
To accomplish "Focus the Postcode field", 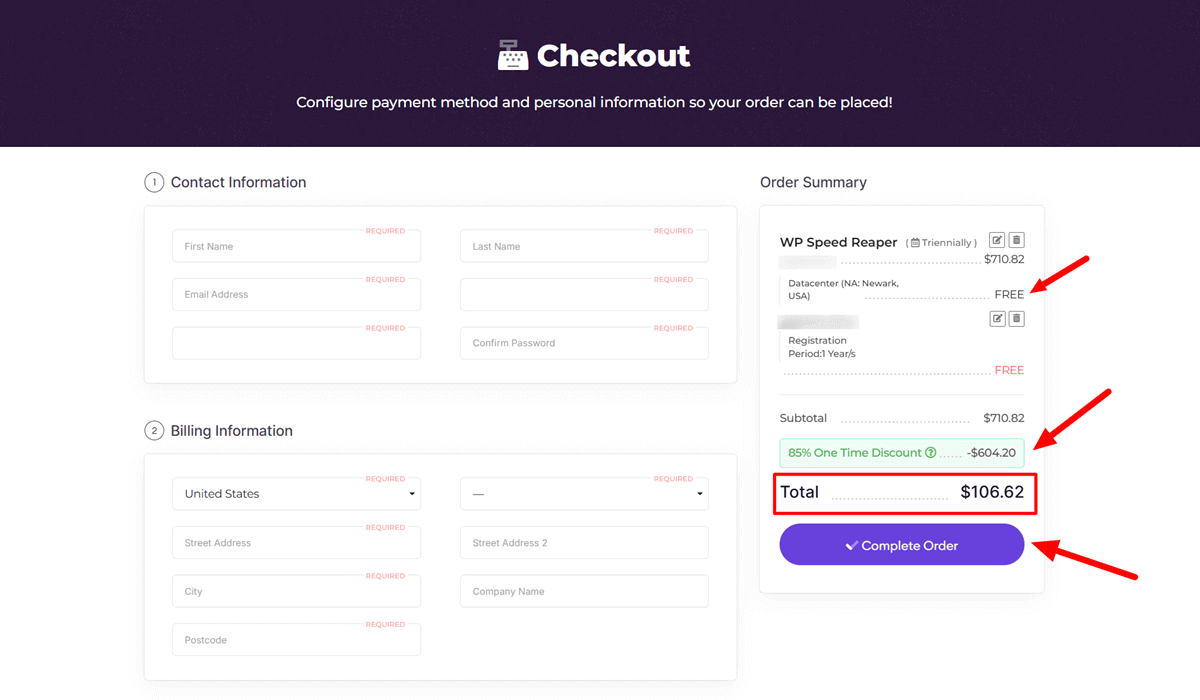I will point(296,640).
